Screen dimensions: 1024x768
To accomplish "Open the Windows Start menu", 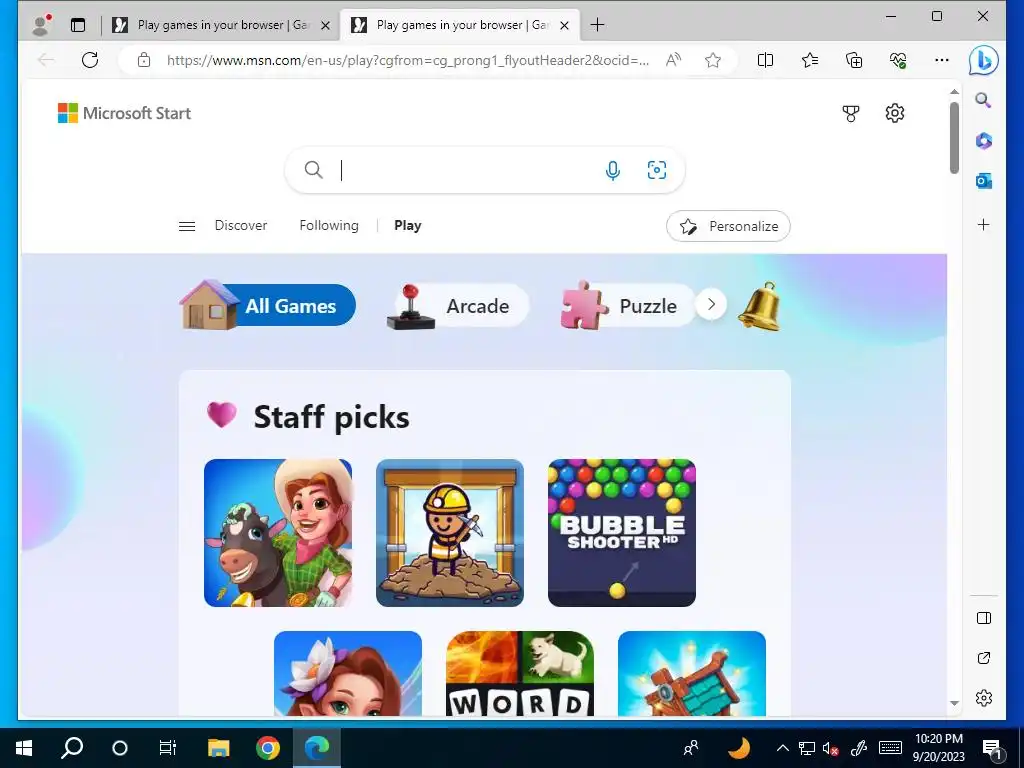I will (x=24, y=748).
